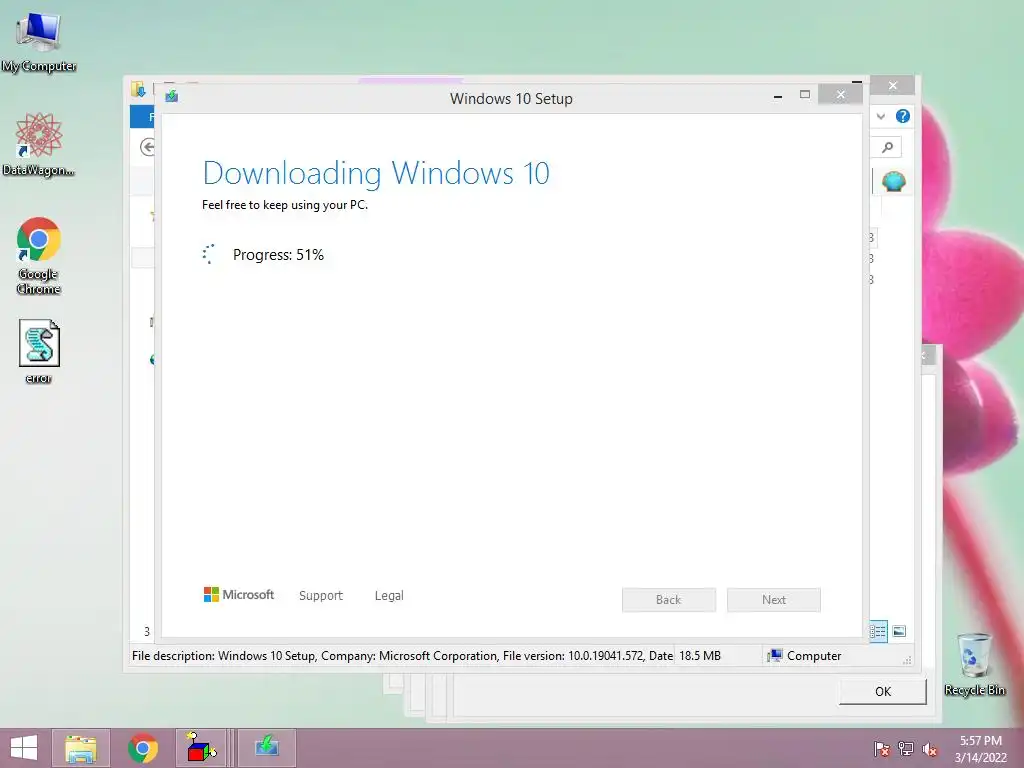Click the seashell icon in Explorer window
Screen dimensions: 1024x768
tap(893, 182)
